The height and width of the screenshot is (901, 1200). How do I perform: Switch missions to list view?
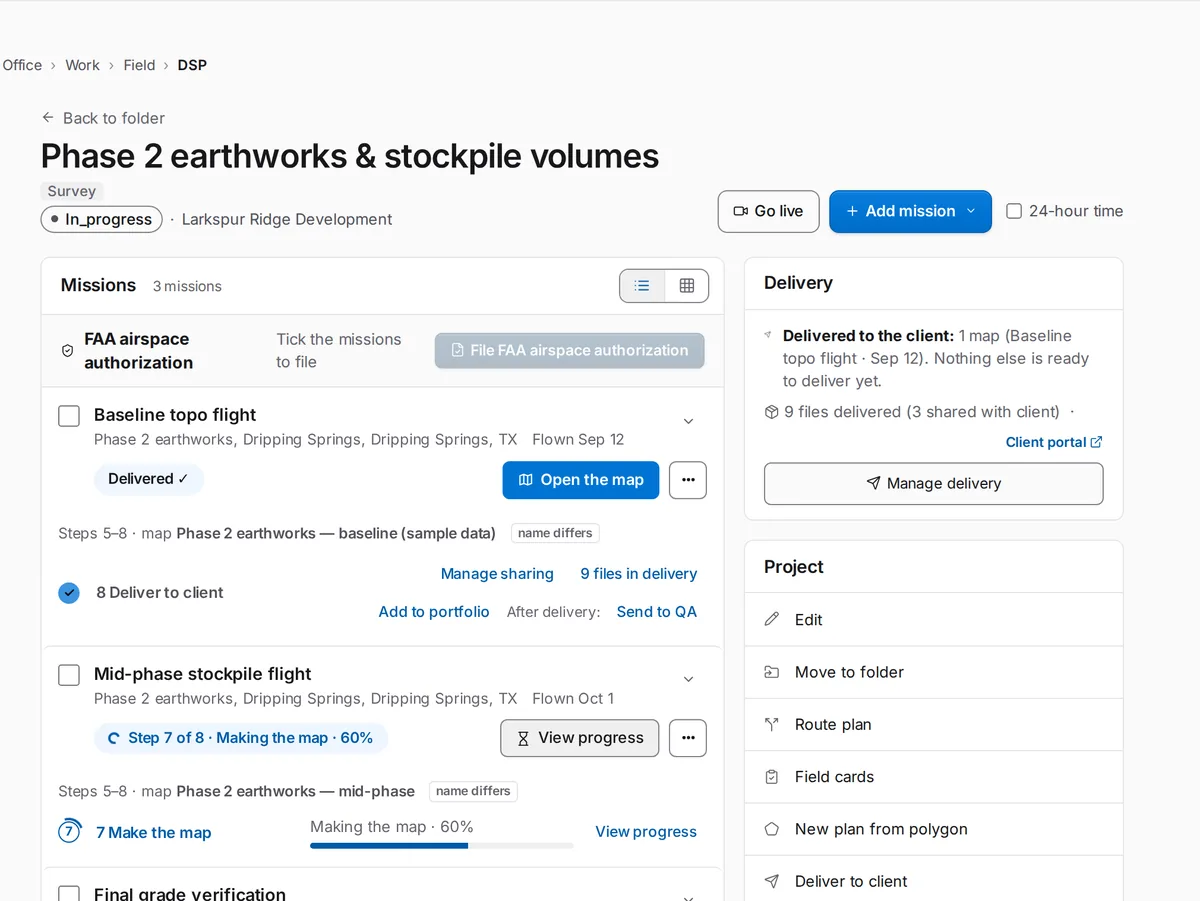[x=642, y=286]
